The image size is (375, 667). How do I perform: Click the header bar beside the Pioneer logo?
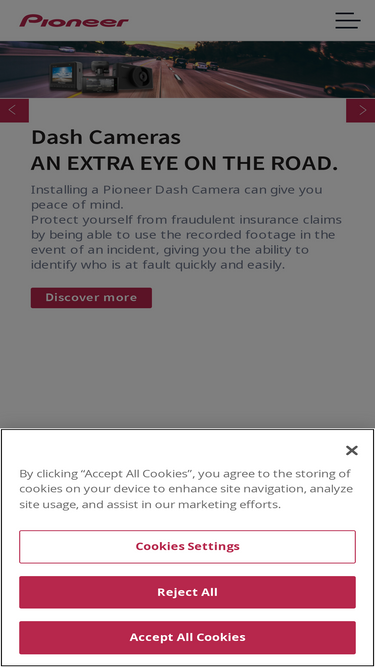pos(232,20)
